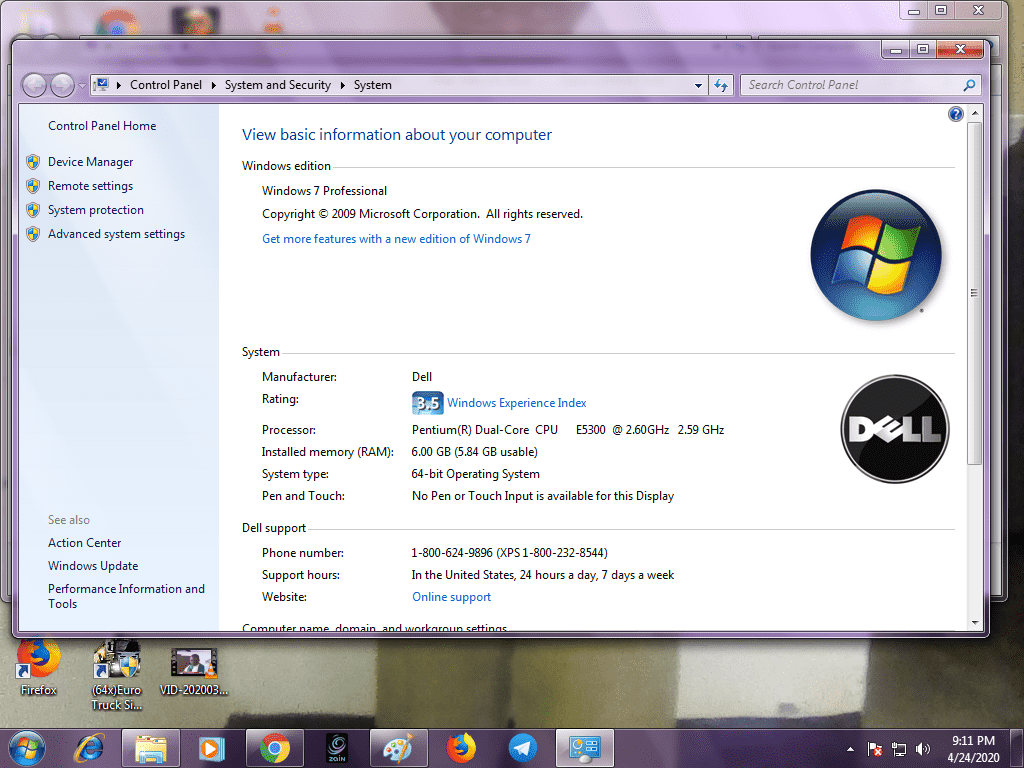Show hidden icons in the system tray
The image size is (1024, 768).
pos(850,749)
